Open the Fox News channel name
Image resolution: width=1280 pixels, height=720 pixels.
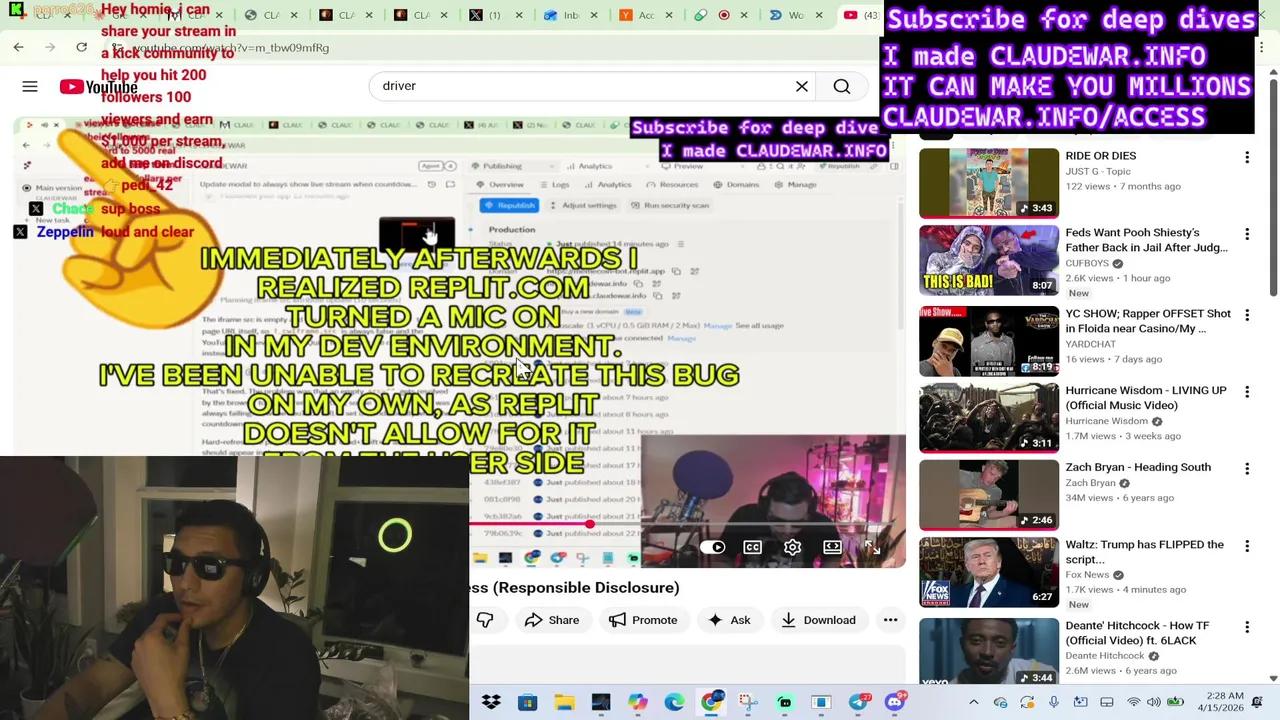coord(1087,575)
